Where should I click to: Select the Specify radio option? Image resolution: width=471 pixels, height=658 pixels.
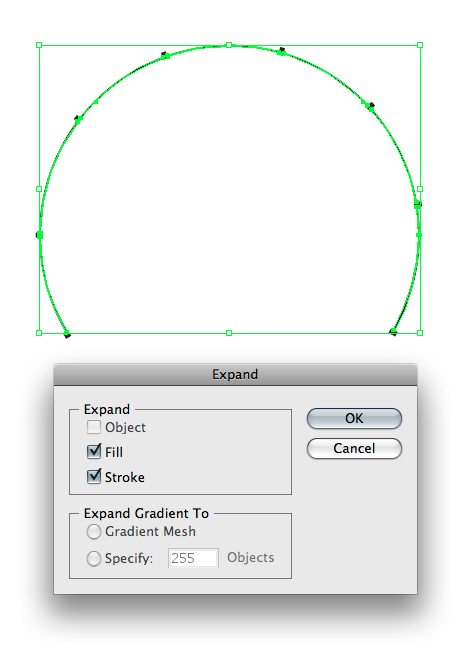point(94,559)
